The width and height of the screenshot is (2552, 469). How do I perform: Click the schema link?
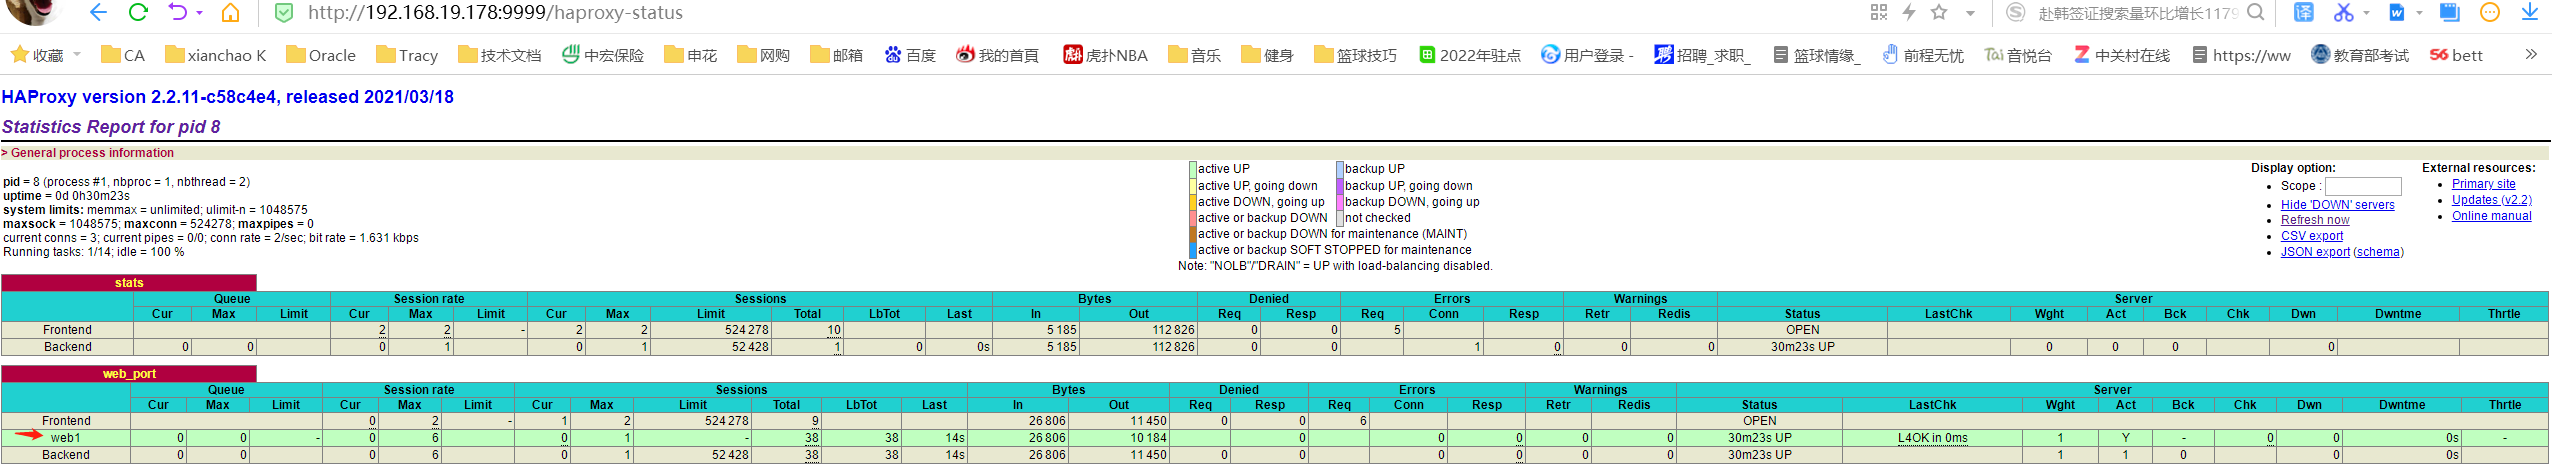(2378, 252)
